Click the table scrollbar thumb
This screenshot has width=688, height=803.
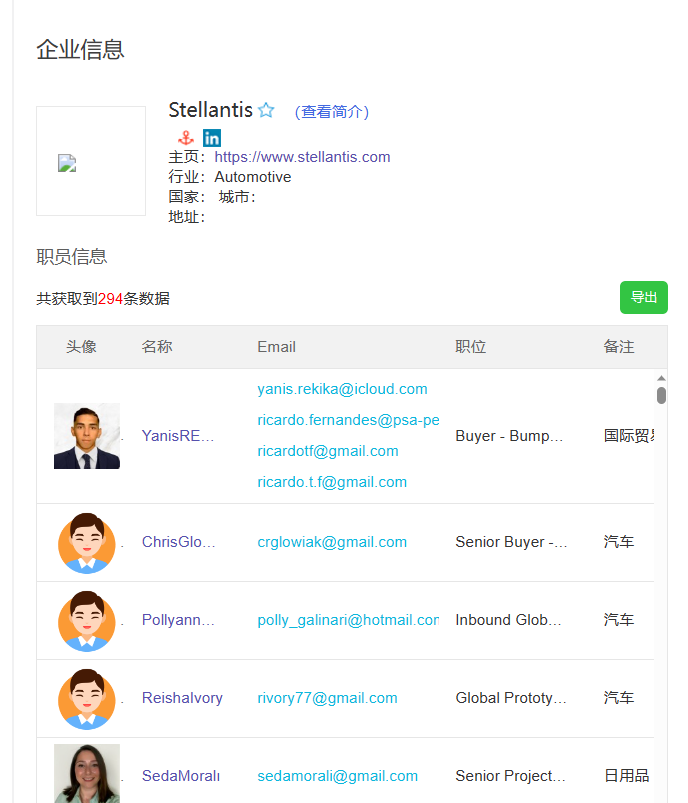(x=661, y=395)
